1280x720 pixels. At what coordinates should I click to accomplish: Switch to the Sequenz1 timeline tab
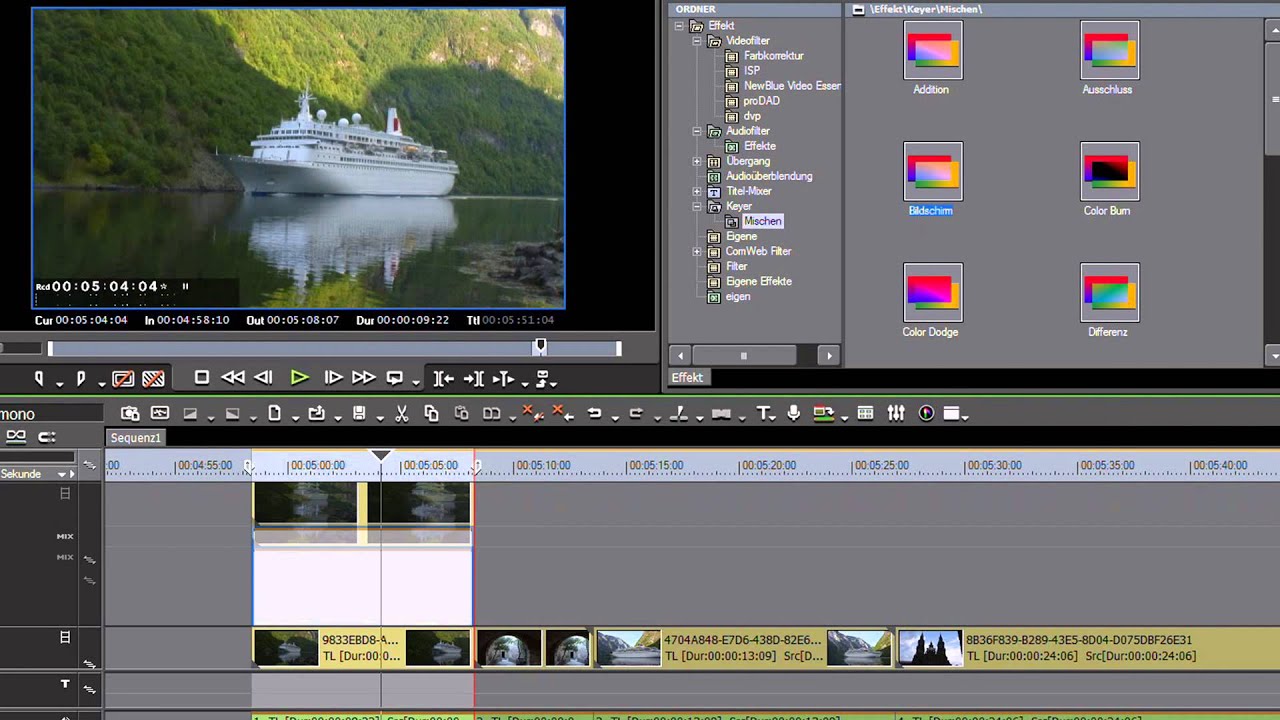tap(135, 437)
